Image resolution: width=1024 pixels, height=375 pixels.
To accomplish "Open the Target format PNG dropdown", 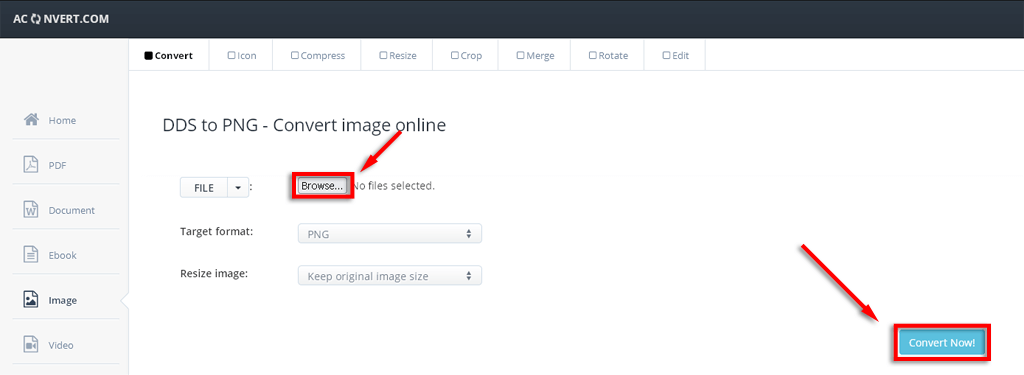I will 389,234.
